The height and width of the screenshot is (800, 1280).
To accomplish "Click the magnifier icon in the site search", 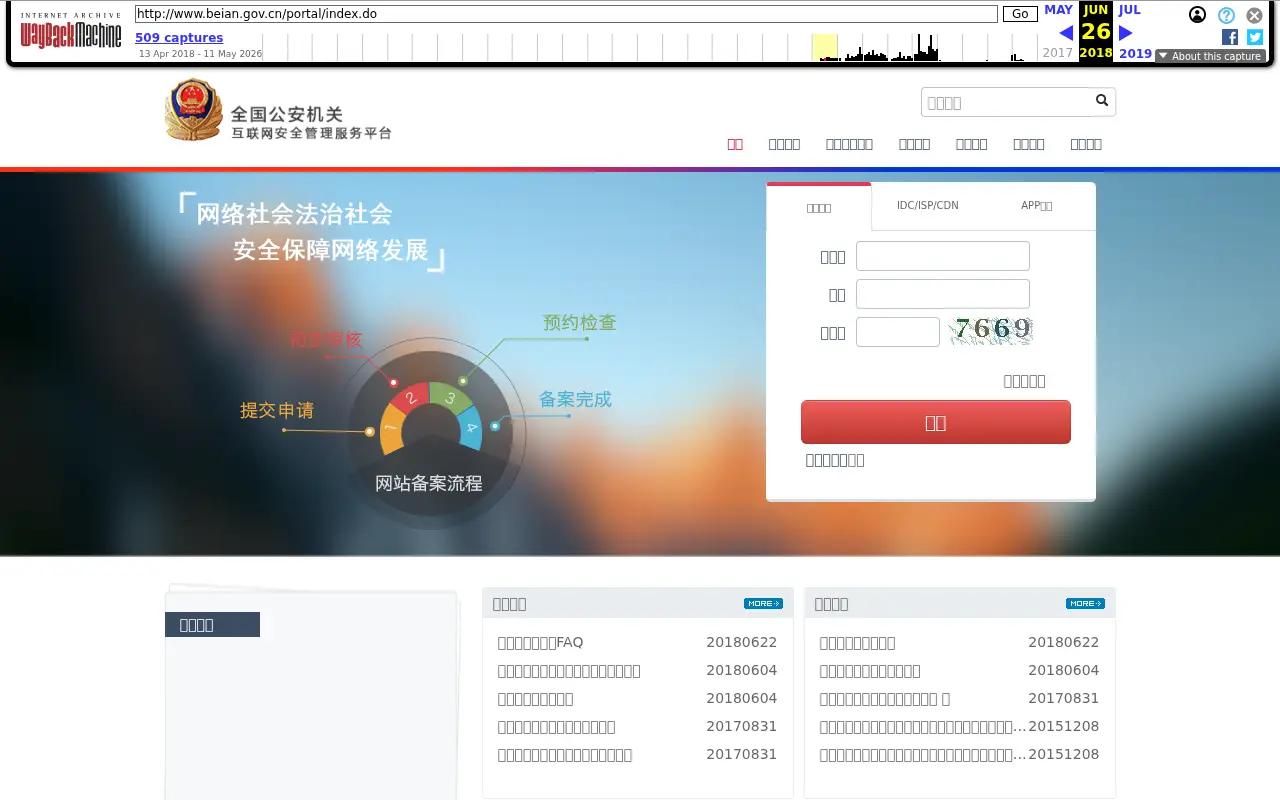I will pos(1102,100).
